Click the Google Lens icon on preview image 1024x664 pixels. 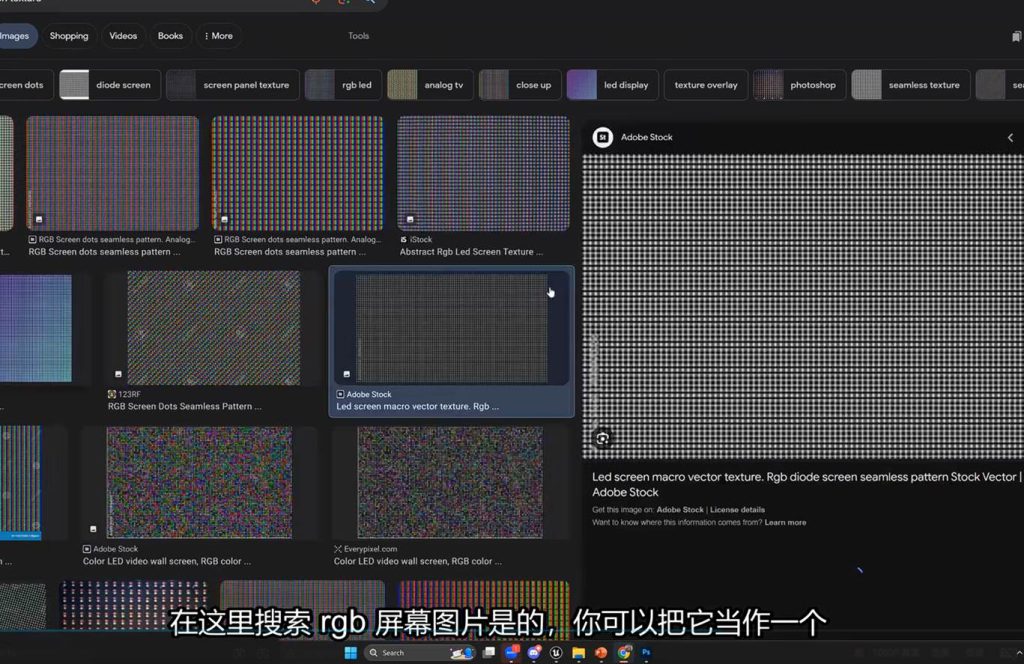(x=602, y=438)
